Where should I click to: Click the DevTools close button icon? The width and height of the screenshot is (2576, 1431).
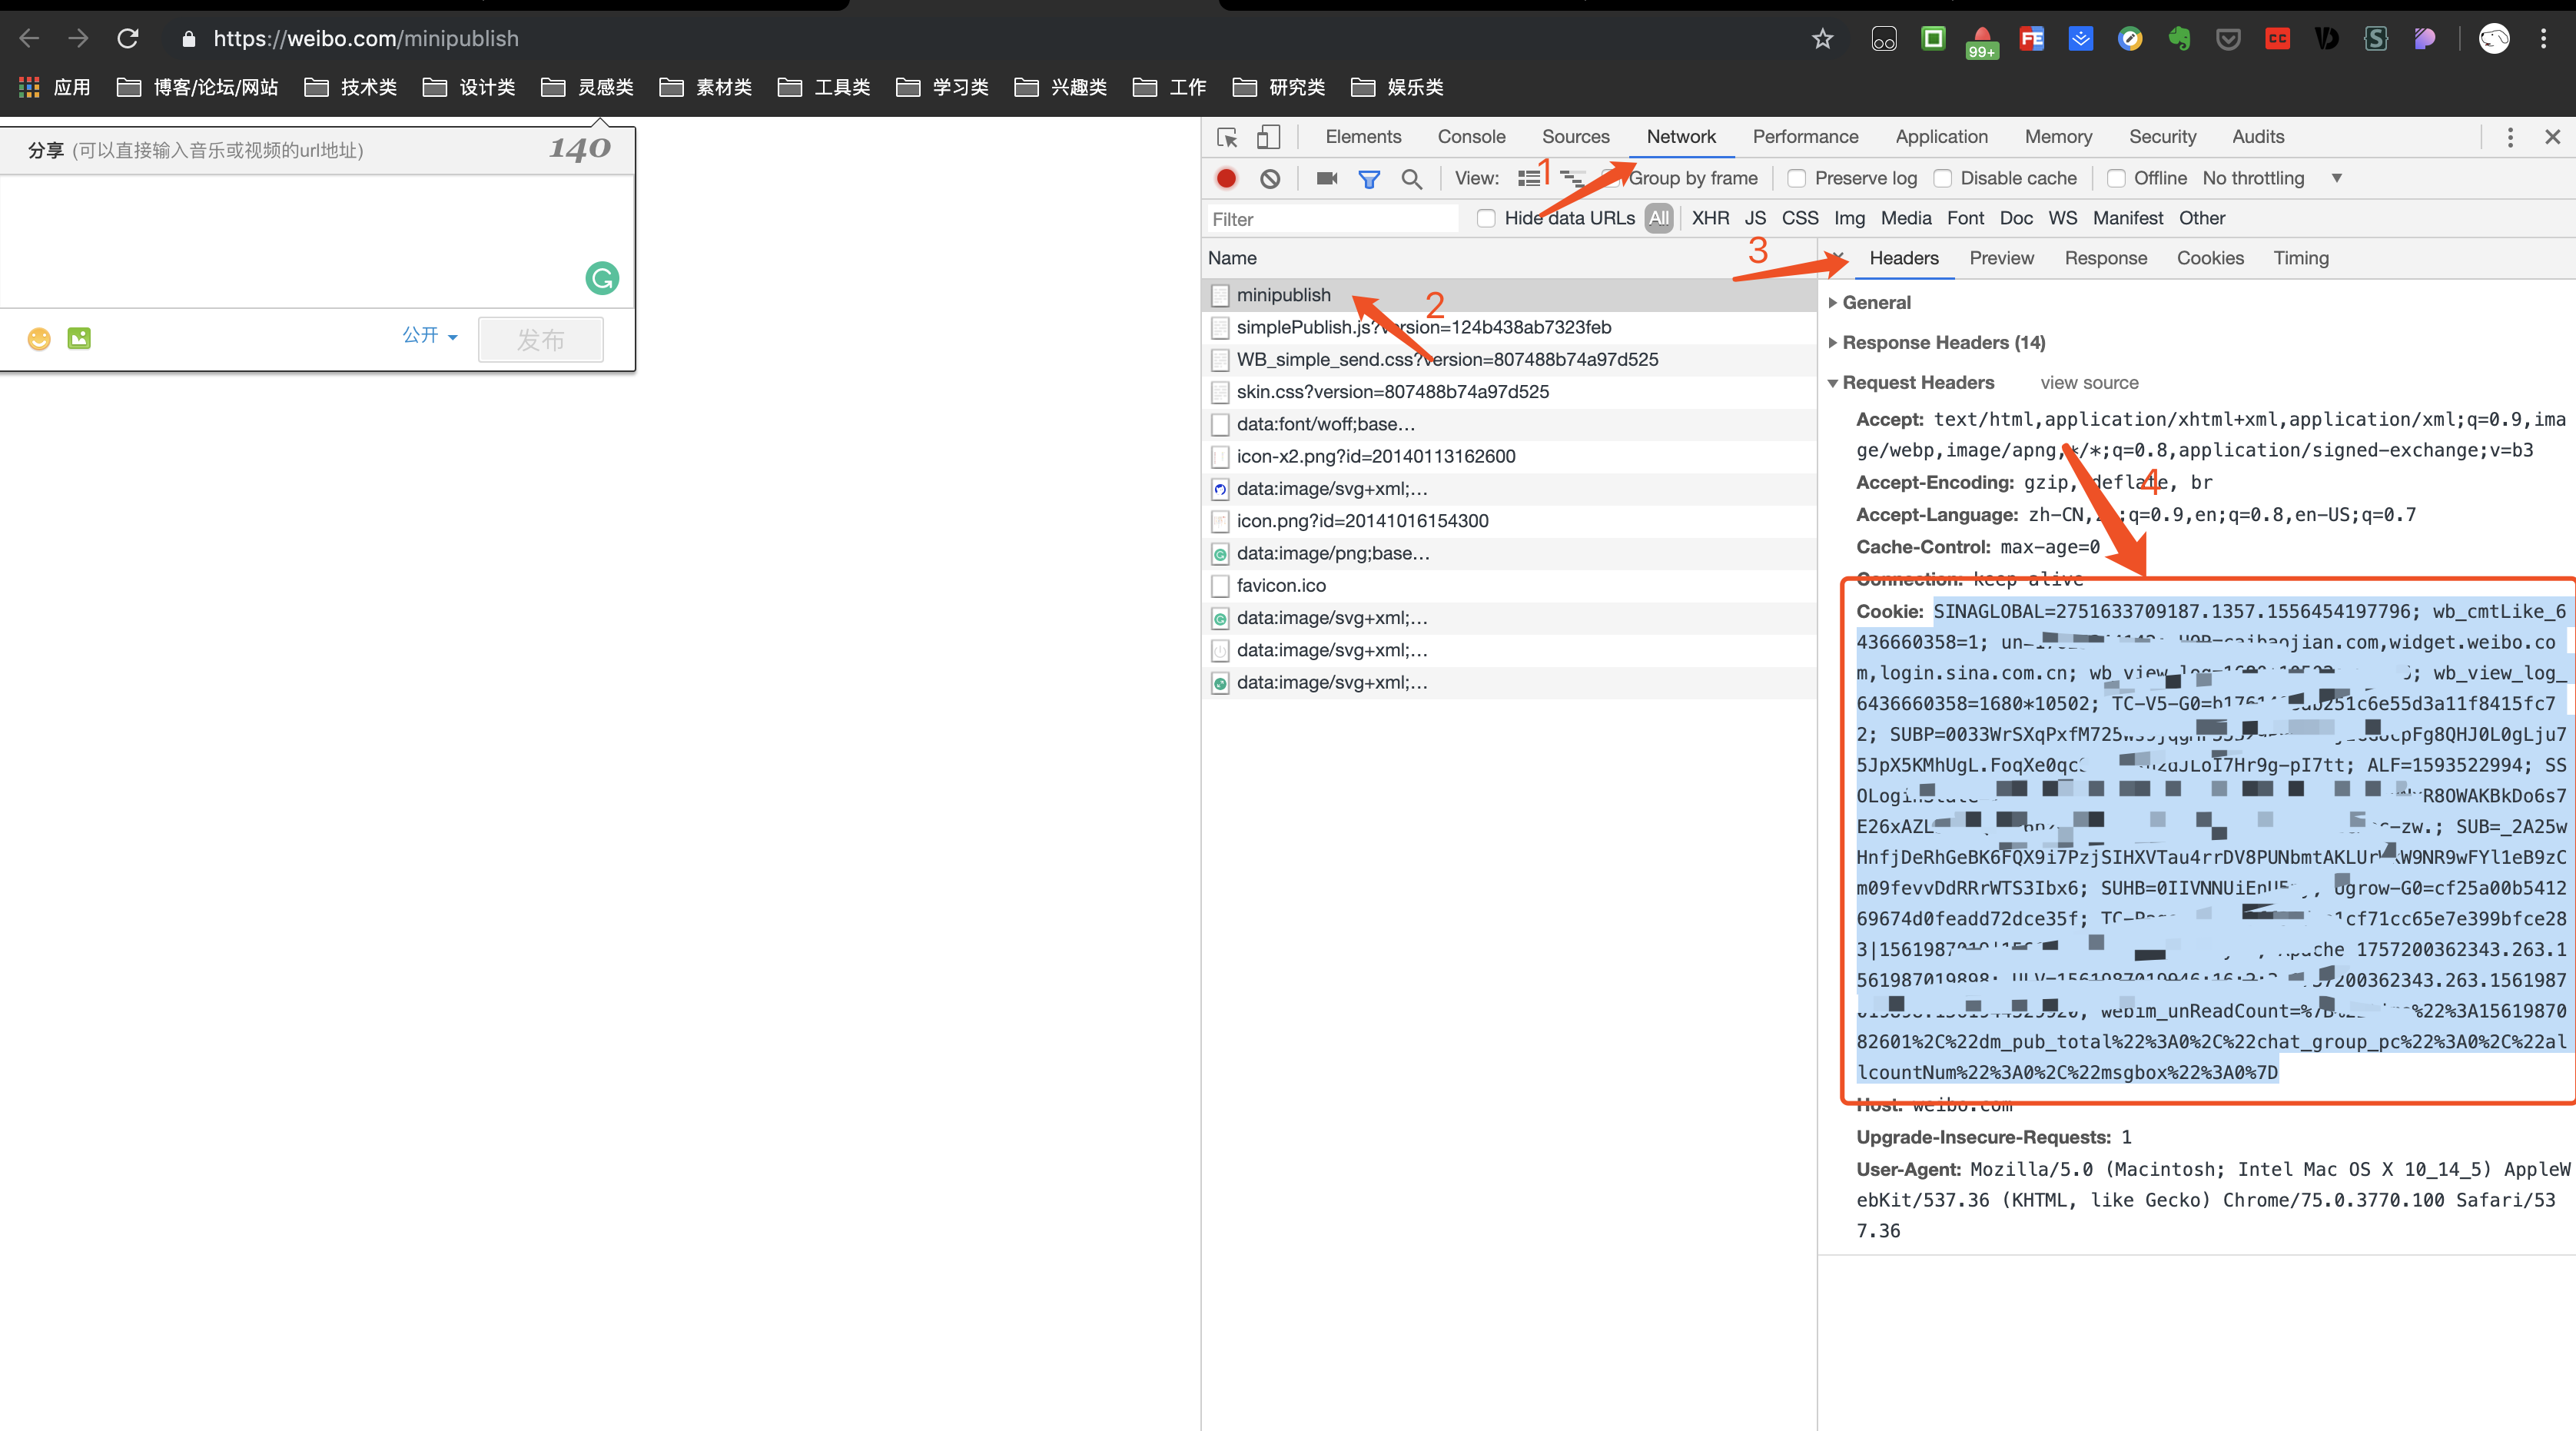(x=2551, y=136)
